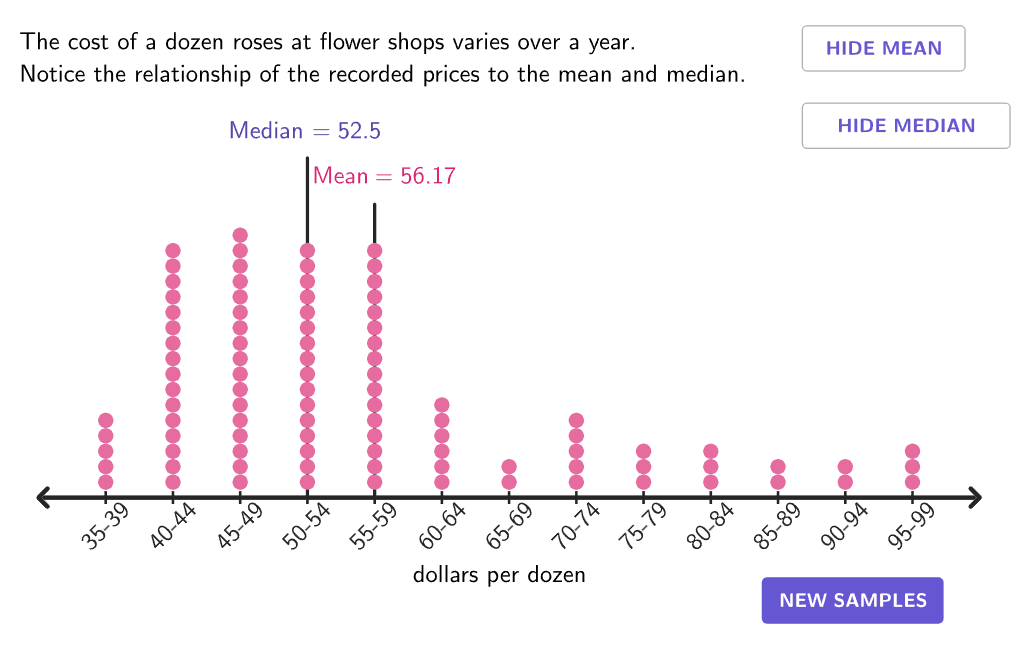
Task: Select the Mean = 56.17 label
Action: tap(384, 176)
